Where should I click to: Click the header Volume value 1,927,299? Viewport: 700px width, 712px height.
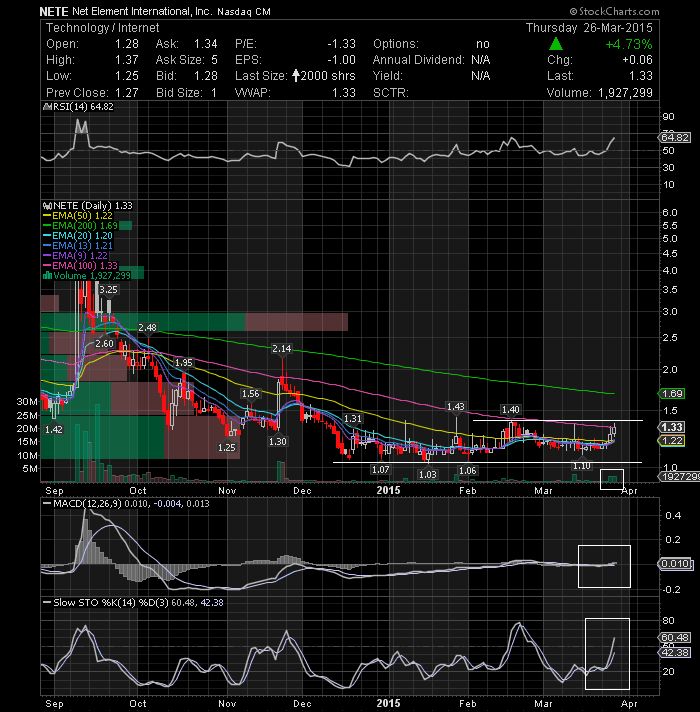(x=625, y=93)
